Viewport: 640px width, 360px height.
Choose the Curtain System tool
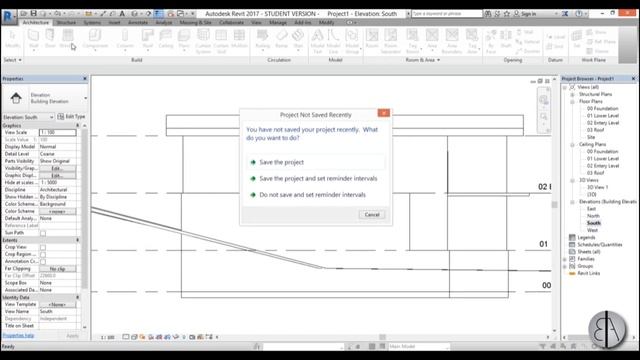point(203,41)
